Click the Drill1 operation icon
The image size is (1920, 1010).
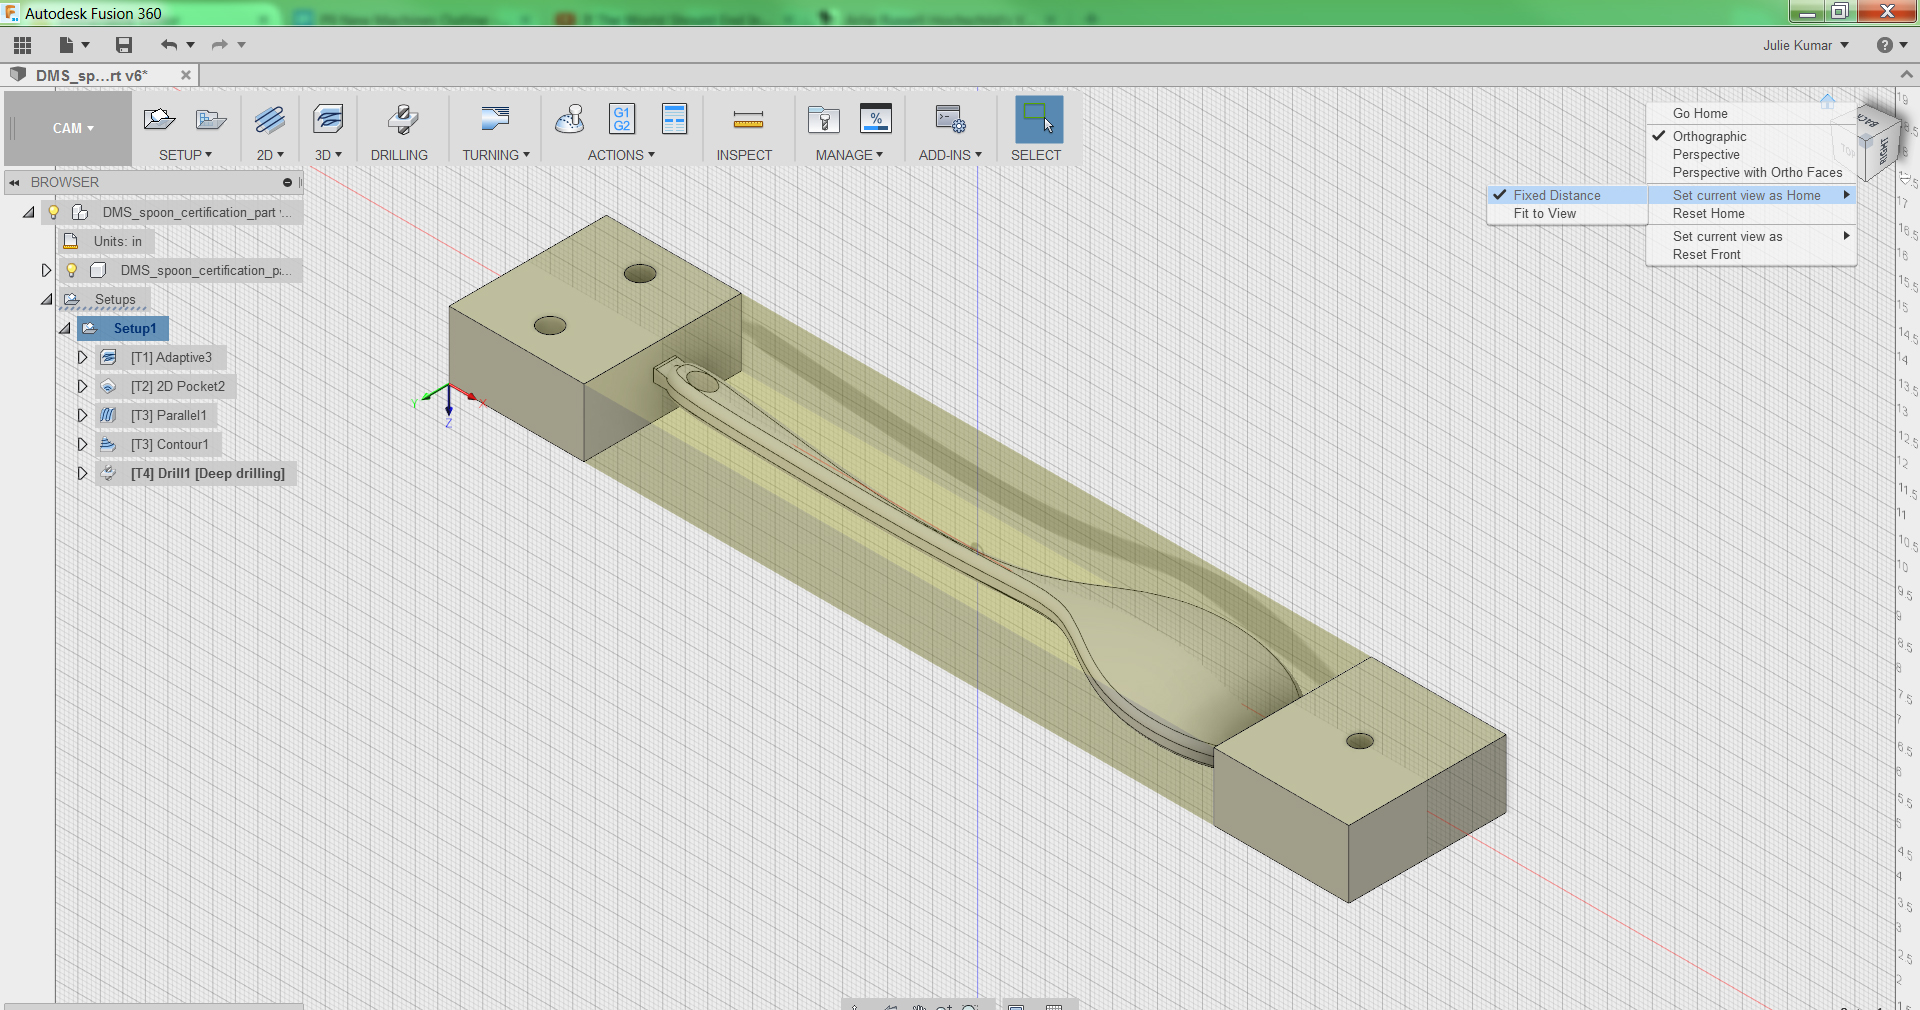(109, 474)
